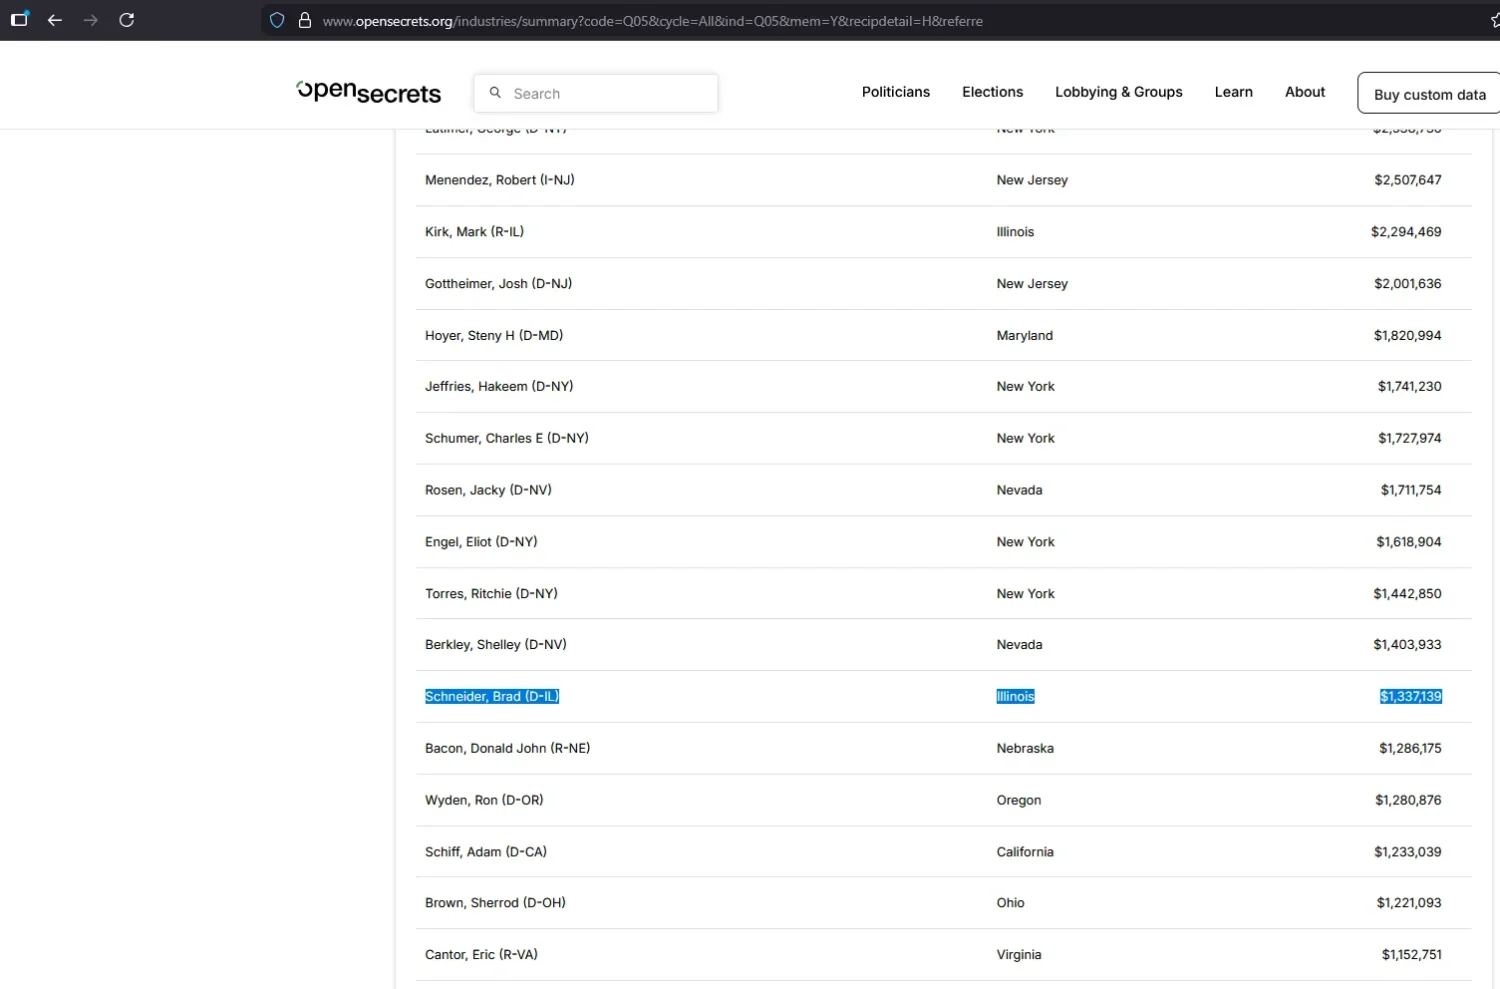This screenshot has height=989, width=1500.
Task: Click Virginia in the Cantor row
Action: [x=1019, y=955]
